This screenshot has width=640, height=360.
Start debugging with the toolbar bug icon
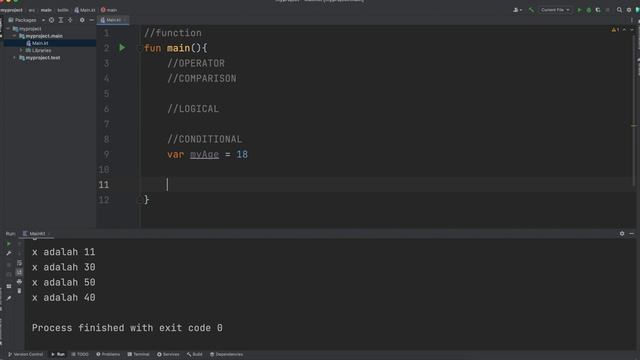tap(589, 10)
